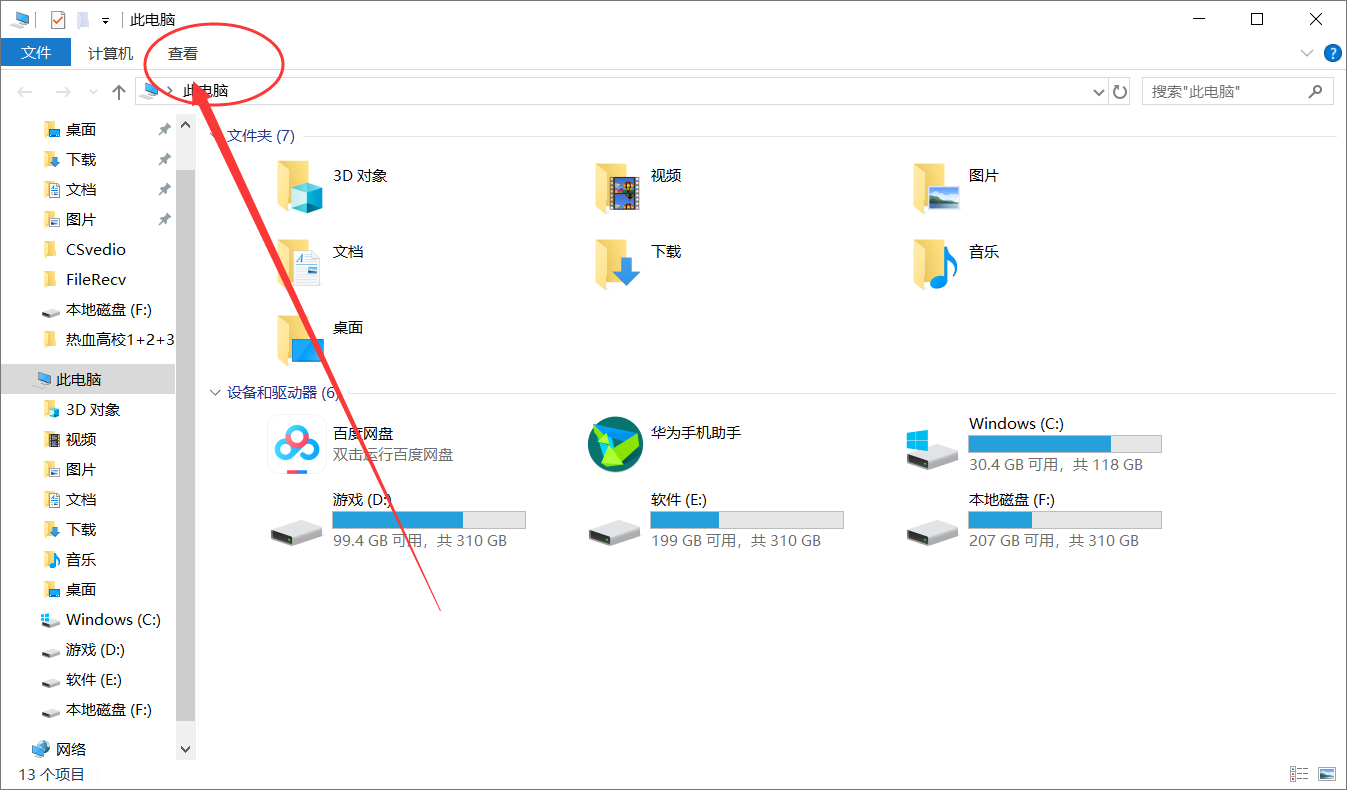This screenshot has height=790, width=1347.
Task: Select the 图片 folder icon in main pane
Action: coord(936,187)
